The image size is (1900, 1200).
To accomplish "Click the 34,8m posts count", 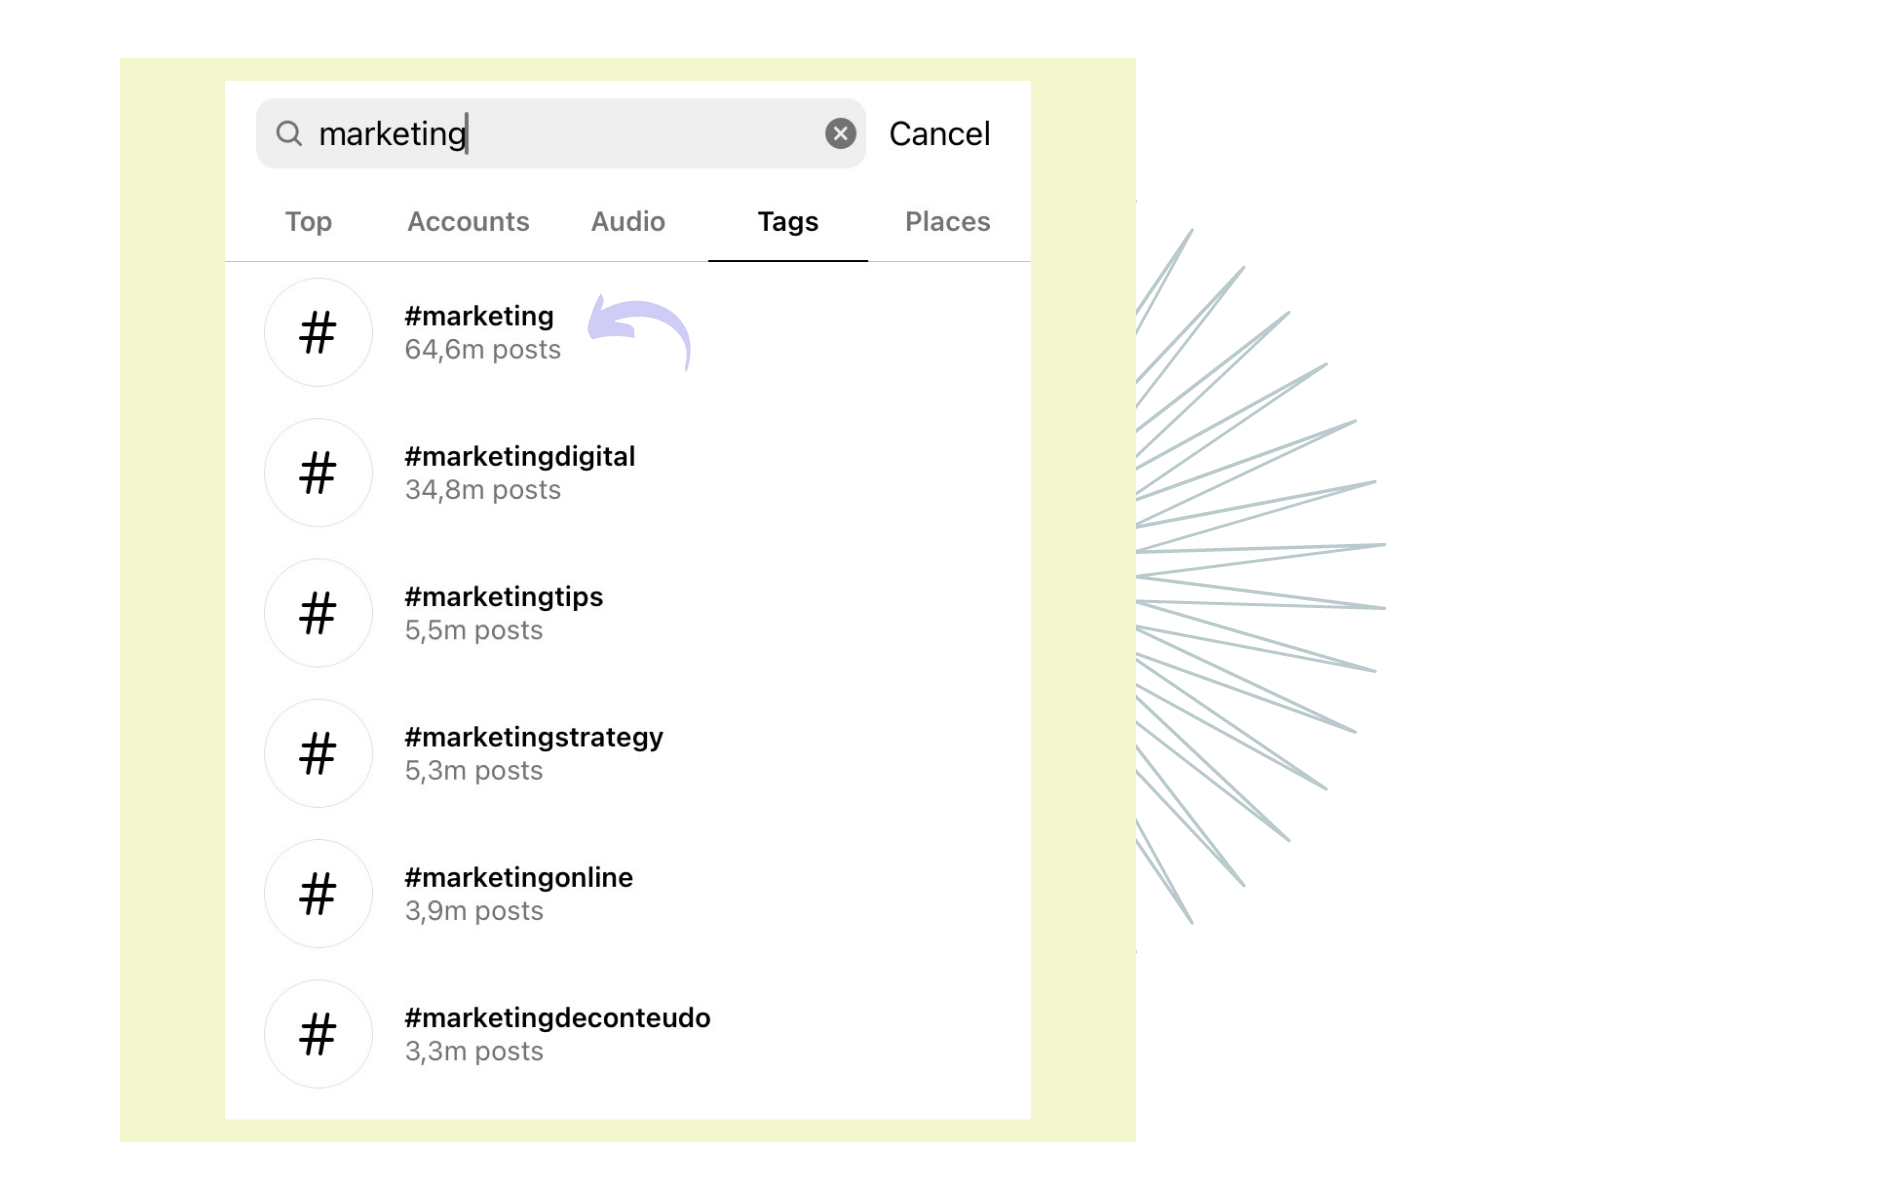I will click(483, 490).
